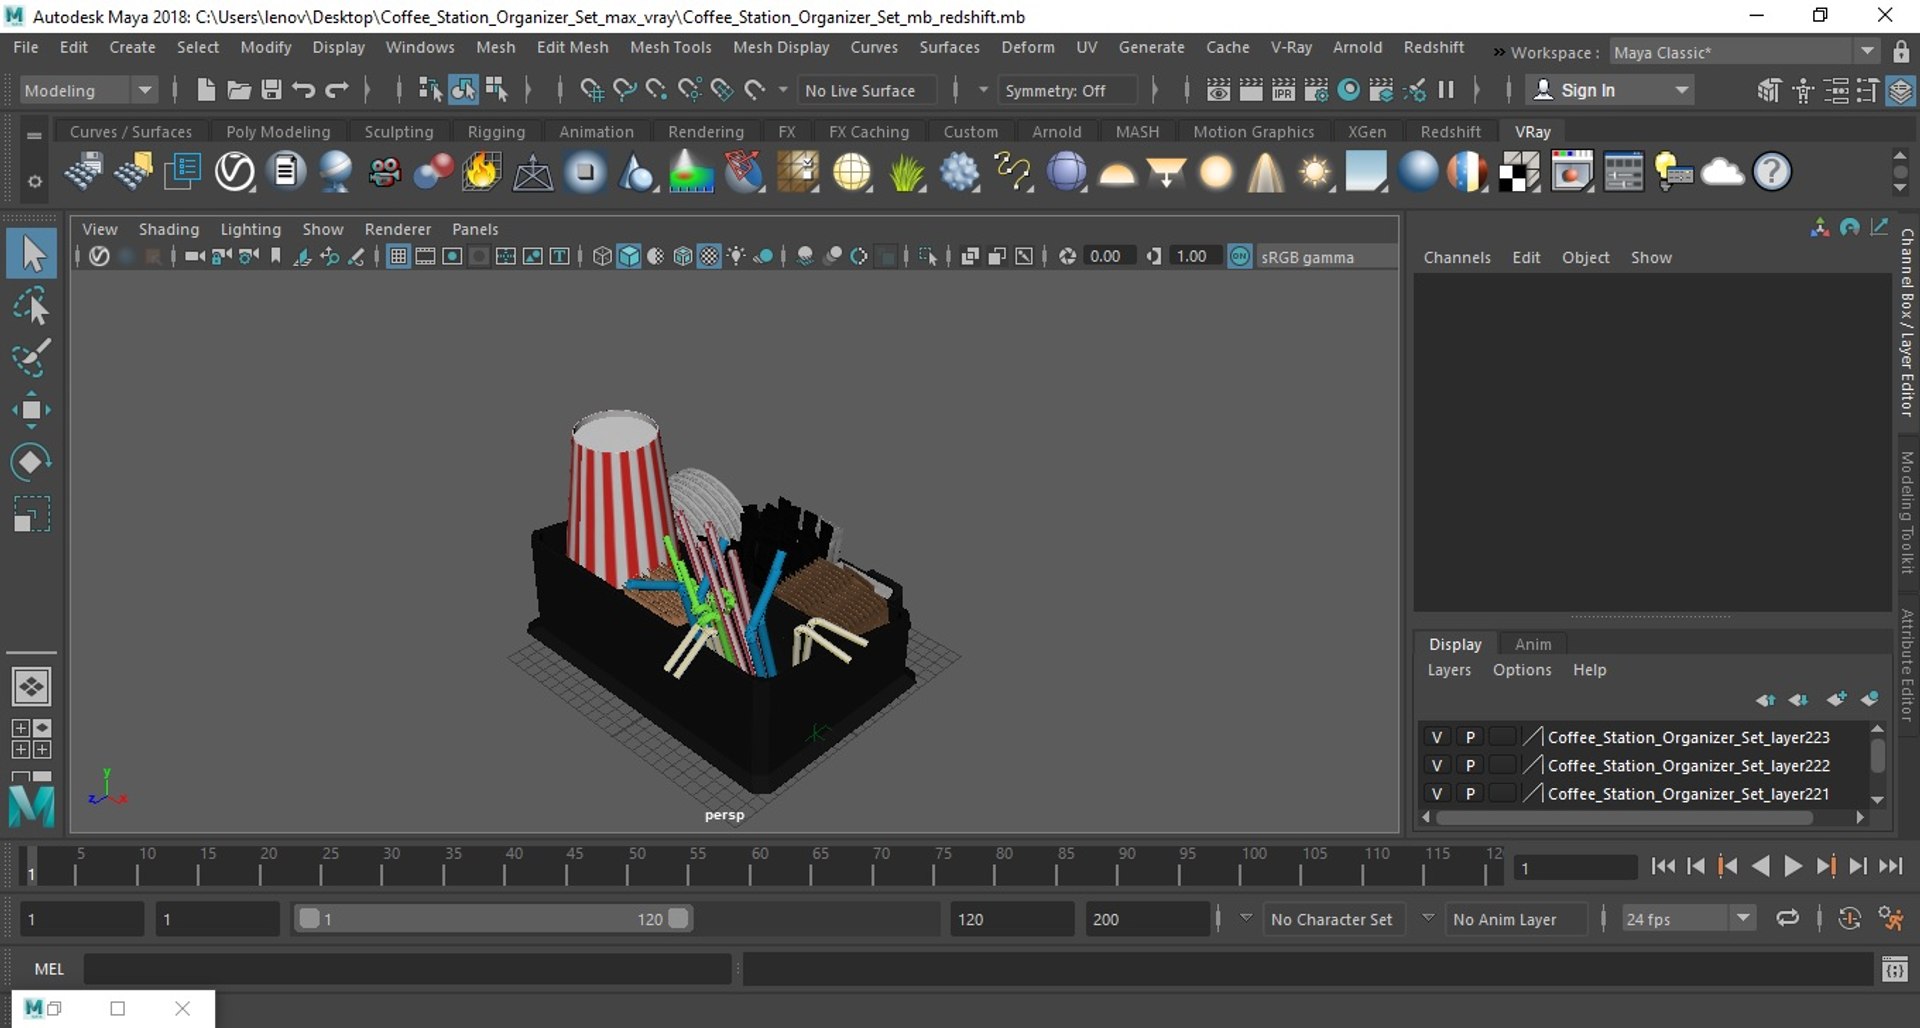Expand the 24 fps frame rate dropdown
The width and height of the screenshot is (1920, 1028).
pyautogui.click(x=1688, y=919)
